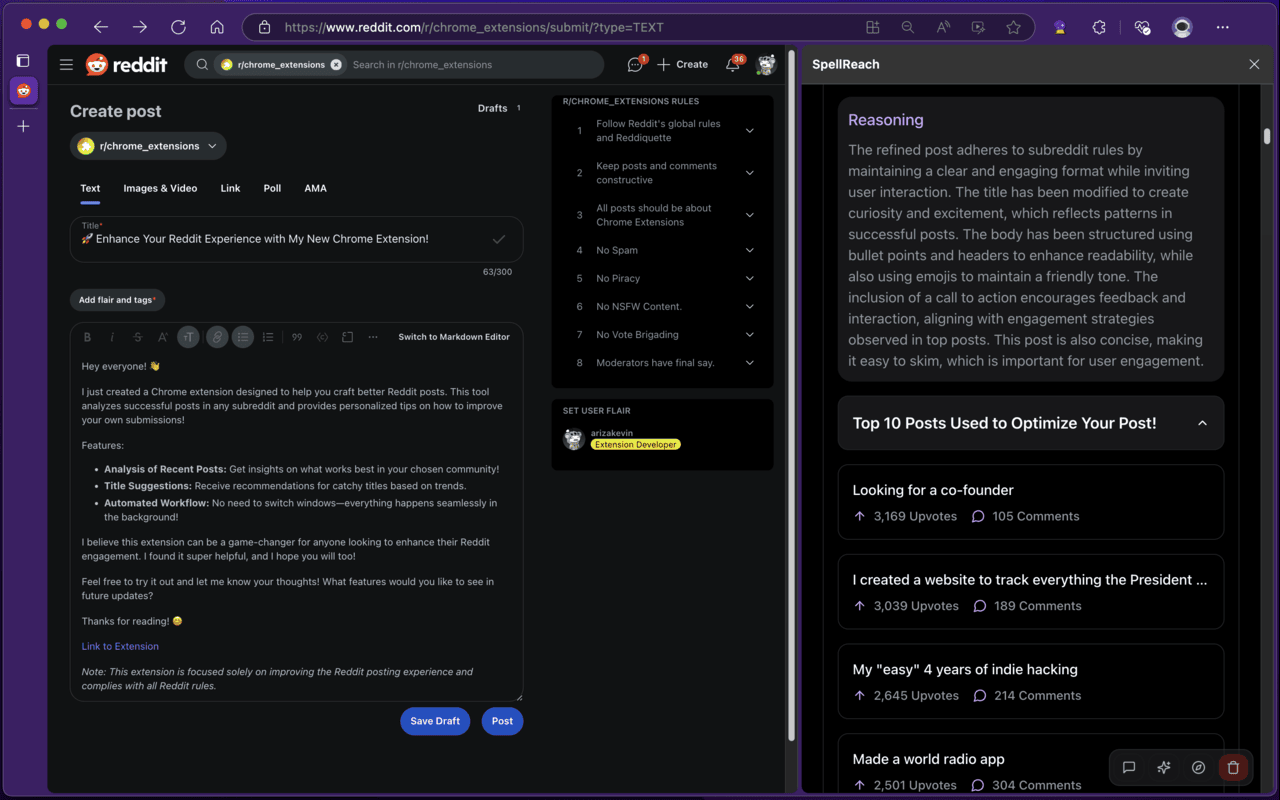1280x800 pixels.
Task: Insert a code block from editor toolbar
Action: point(347,337)
